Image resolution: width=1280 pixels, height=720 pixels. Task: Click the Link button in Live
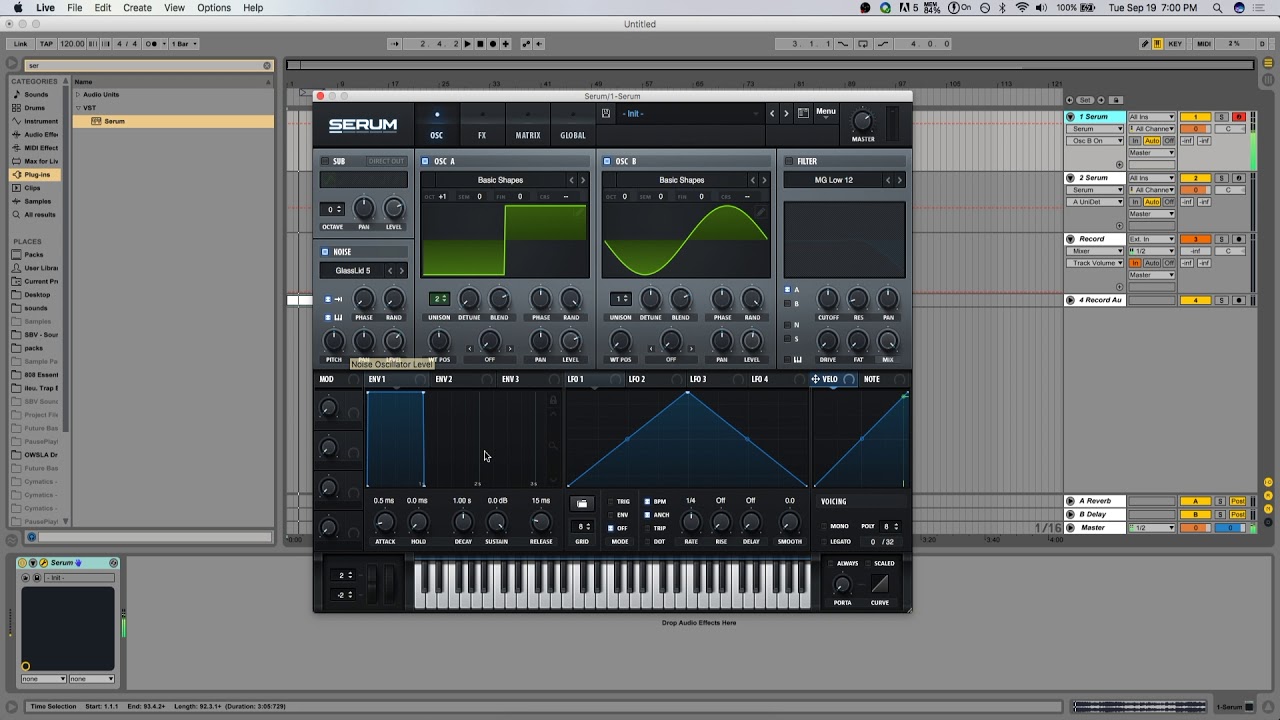point(20,44)
